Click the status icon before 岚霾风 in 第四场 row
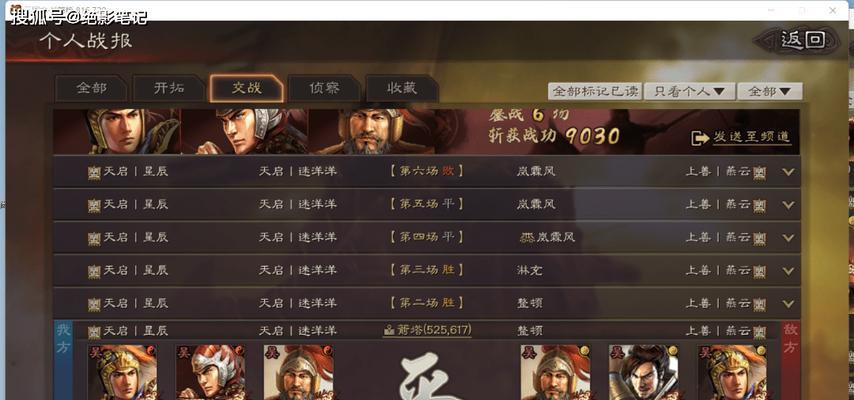Screen dimensions: 854x400 (x=527, y=238)
